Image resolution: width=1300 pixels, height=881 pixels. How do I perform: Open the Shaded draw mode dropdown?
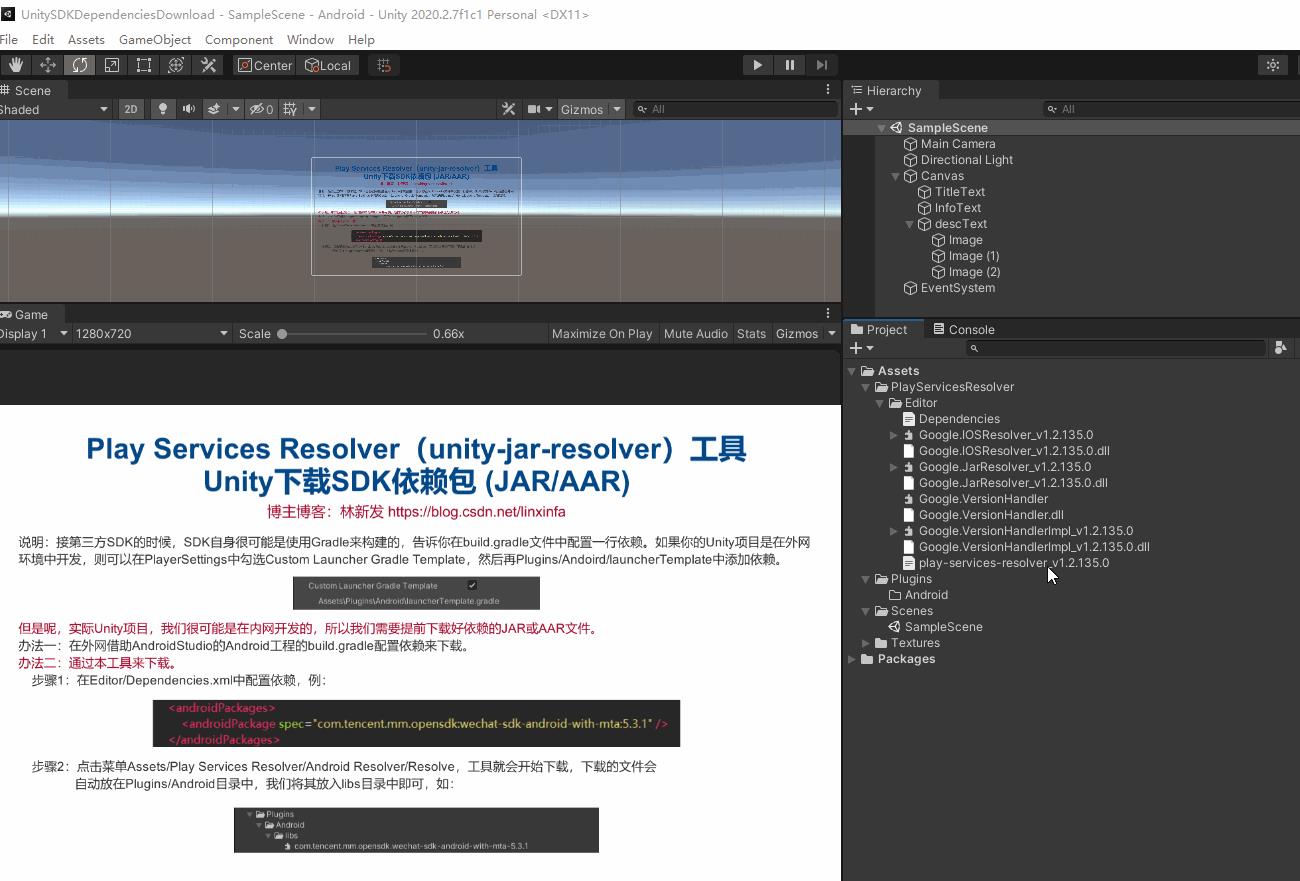pyautogui.click(x=54, y=109)
